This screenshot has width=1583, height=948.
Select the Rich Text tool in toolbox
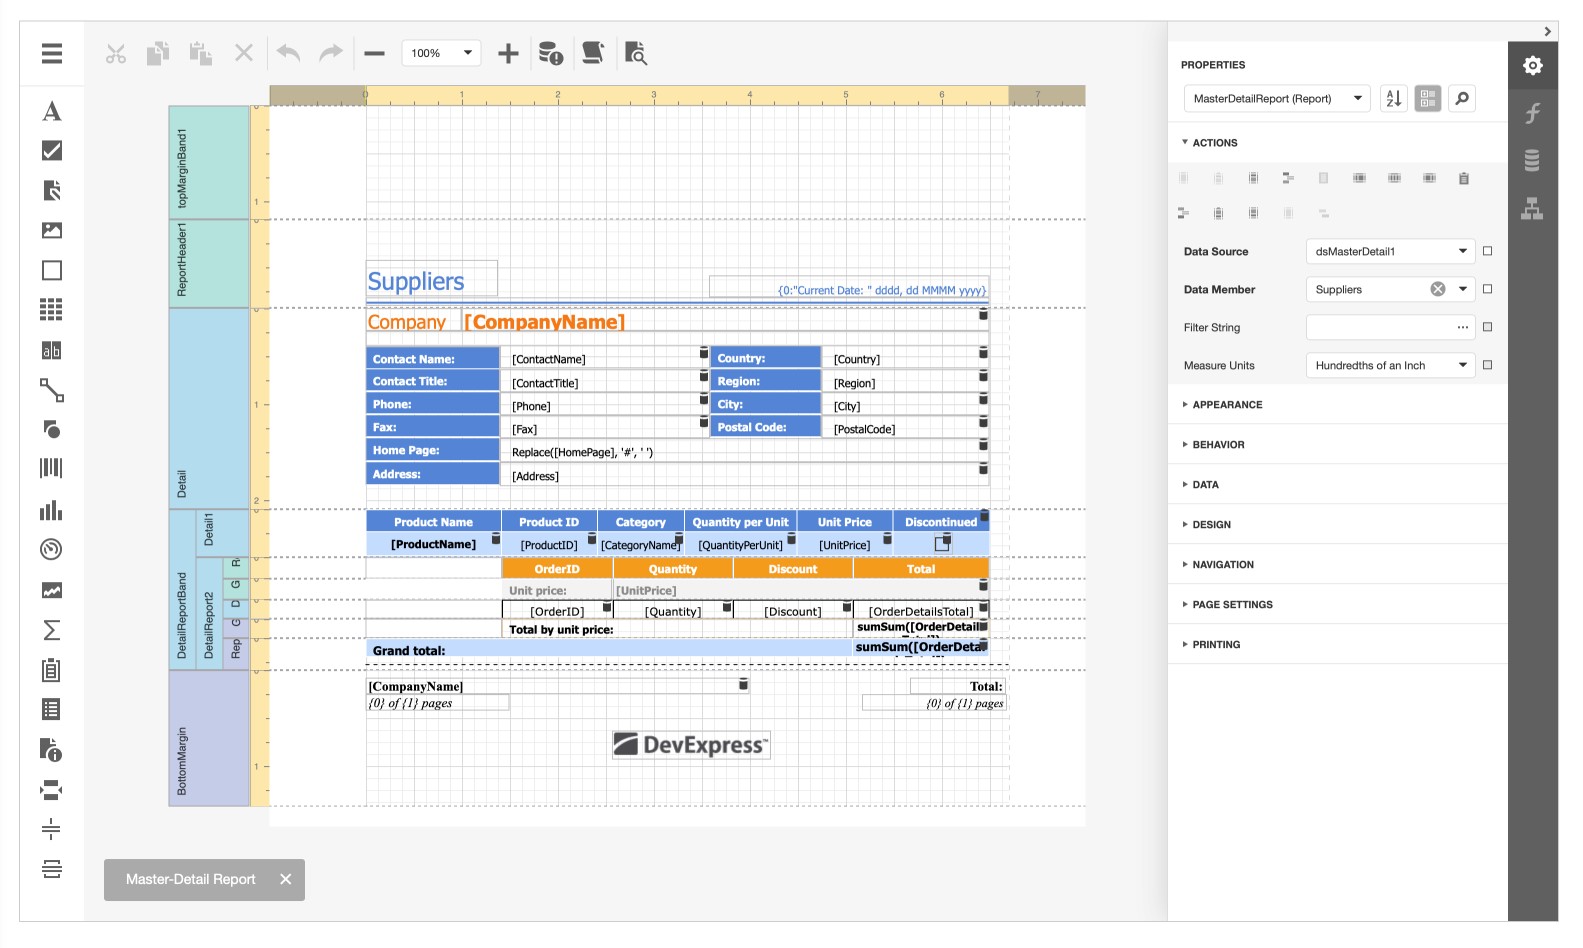pos(52,191)
